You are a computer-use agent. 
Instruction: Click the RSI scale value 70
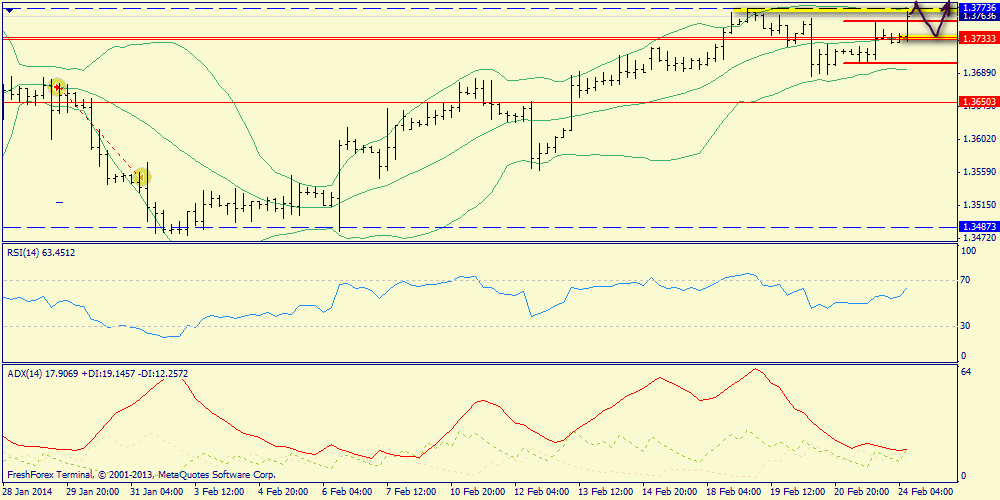[x=966, y=280]
